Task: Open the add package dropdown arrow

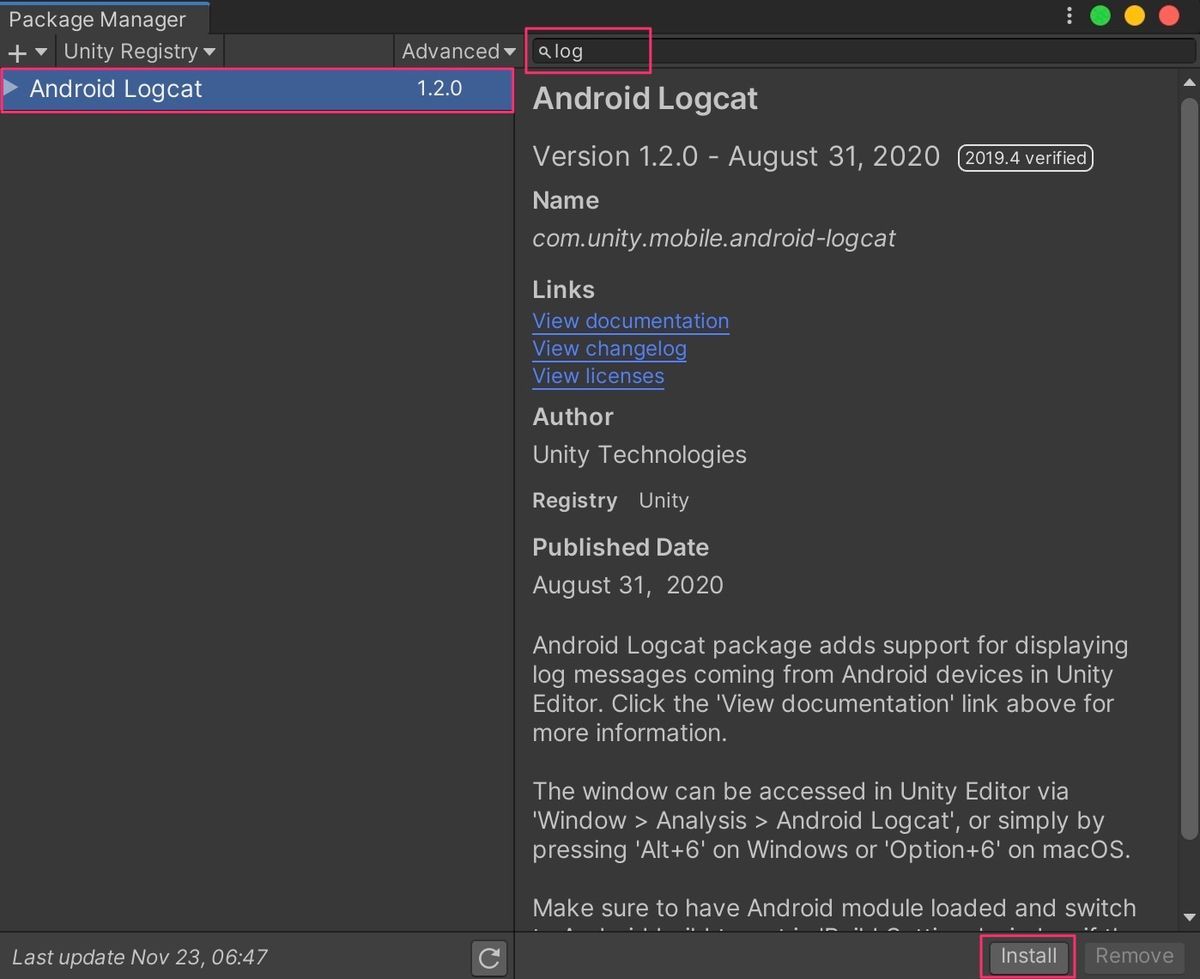Action: [41, 52]
